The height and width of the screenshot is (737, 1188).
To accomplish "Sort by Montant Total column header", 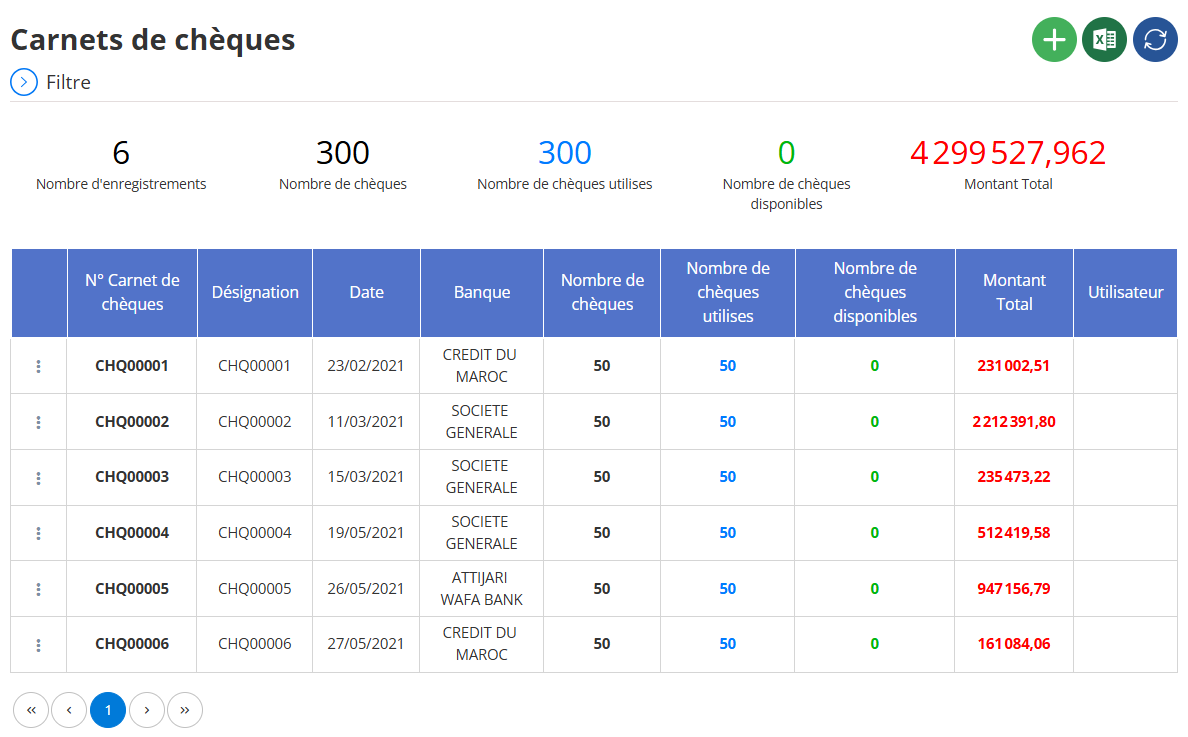I will tap(1014, 292).
